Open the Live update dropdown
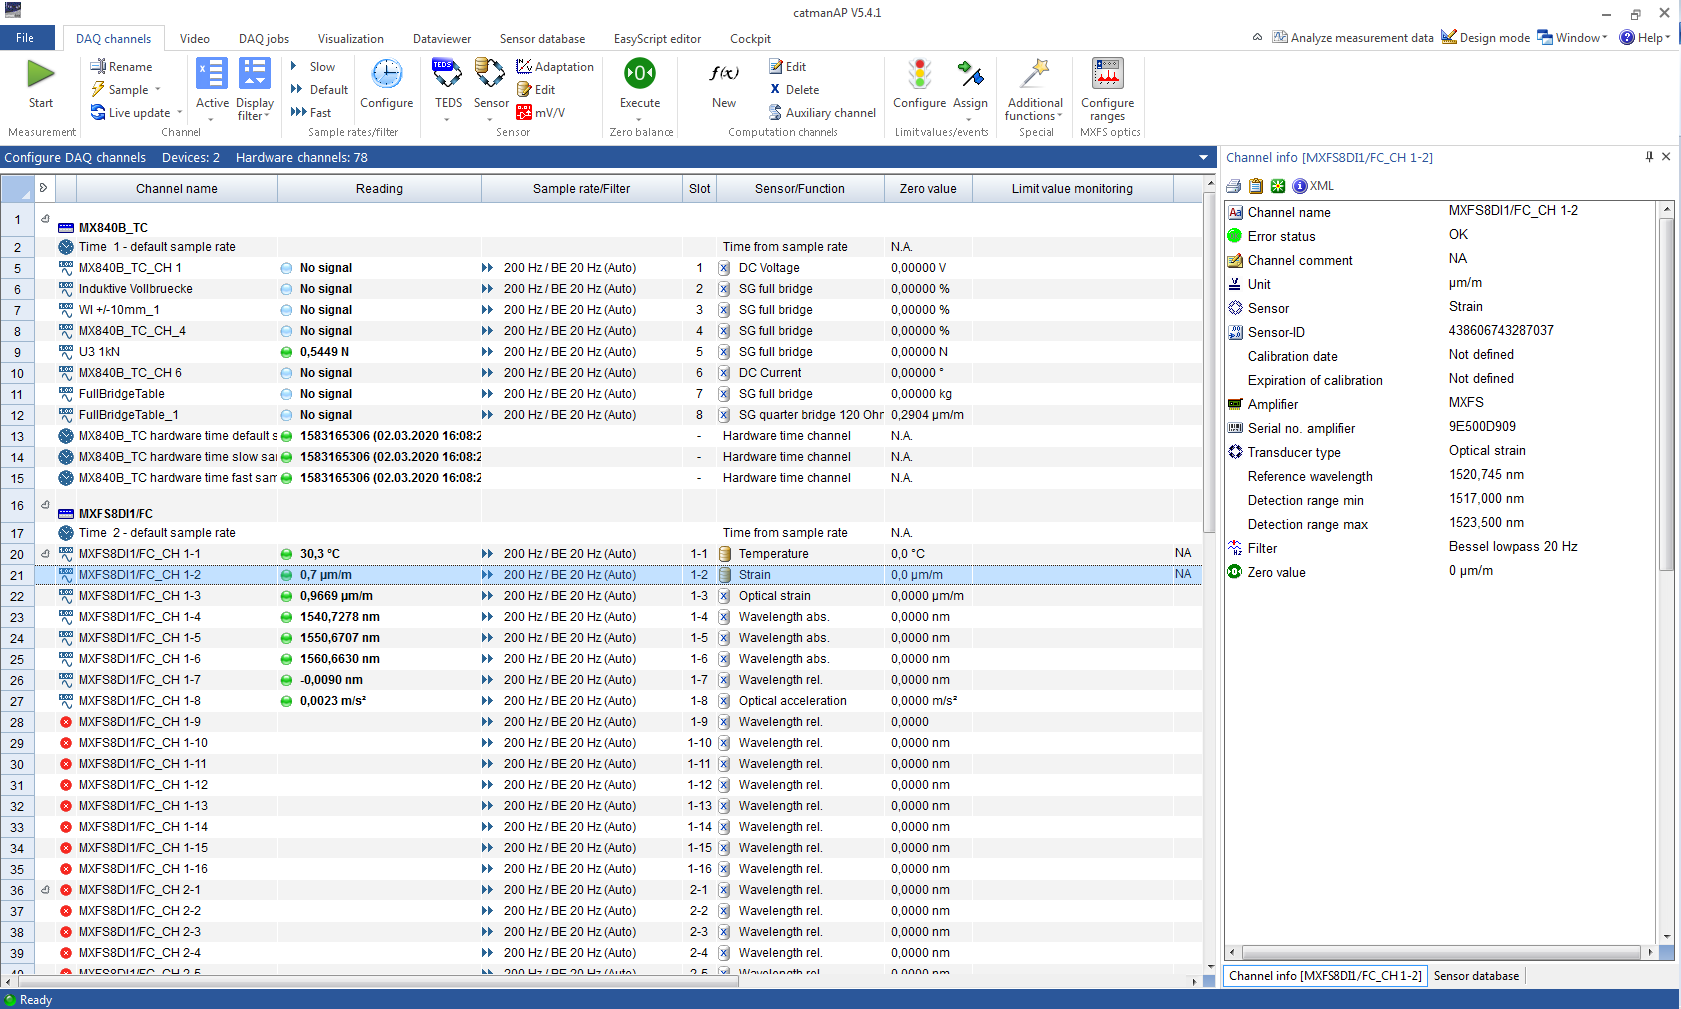Viewport: 1681px width, 1009px height. 137,113
